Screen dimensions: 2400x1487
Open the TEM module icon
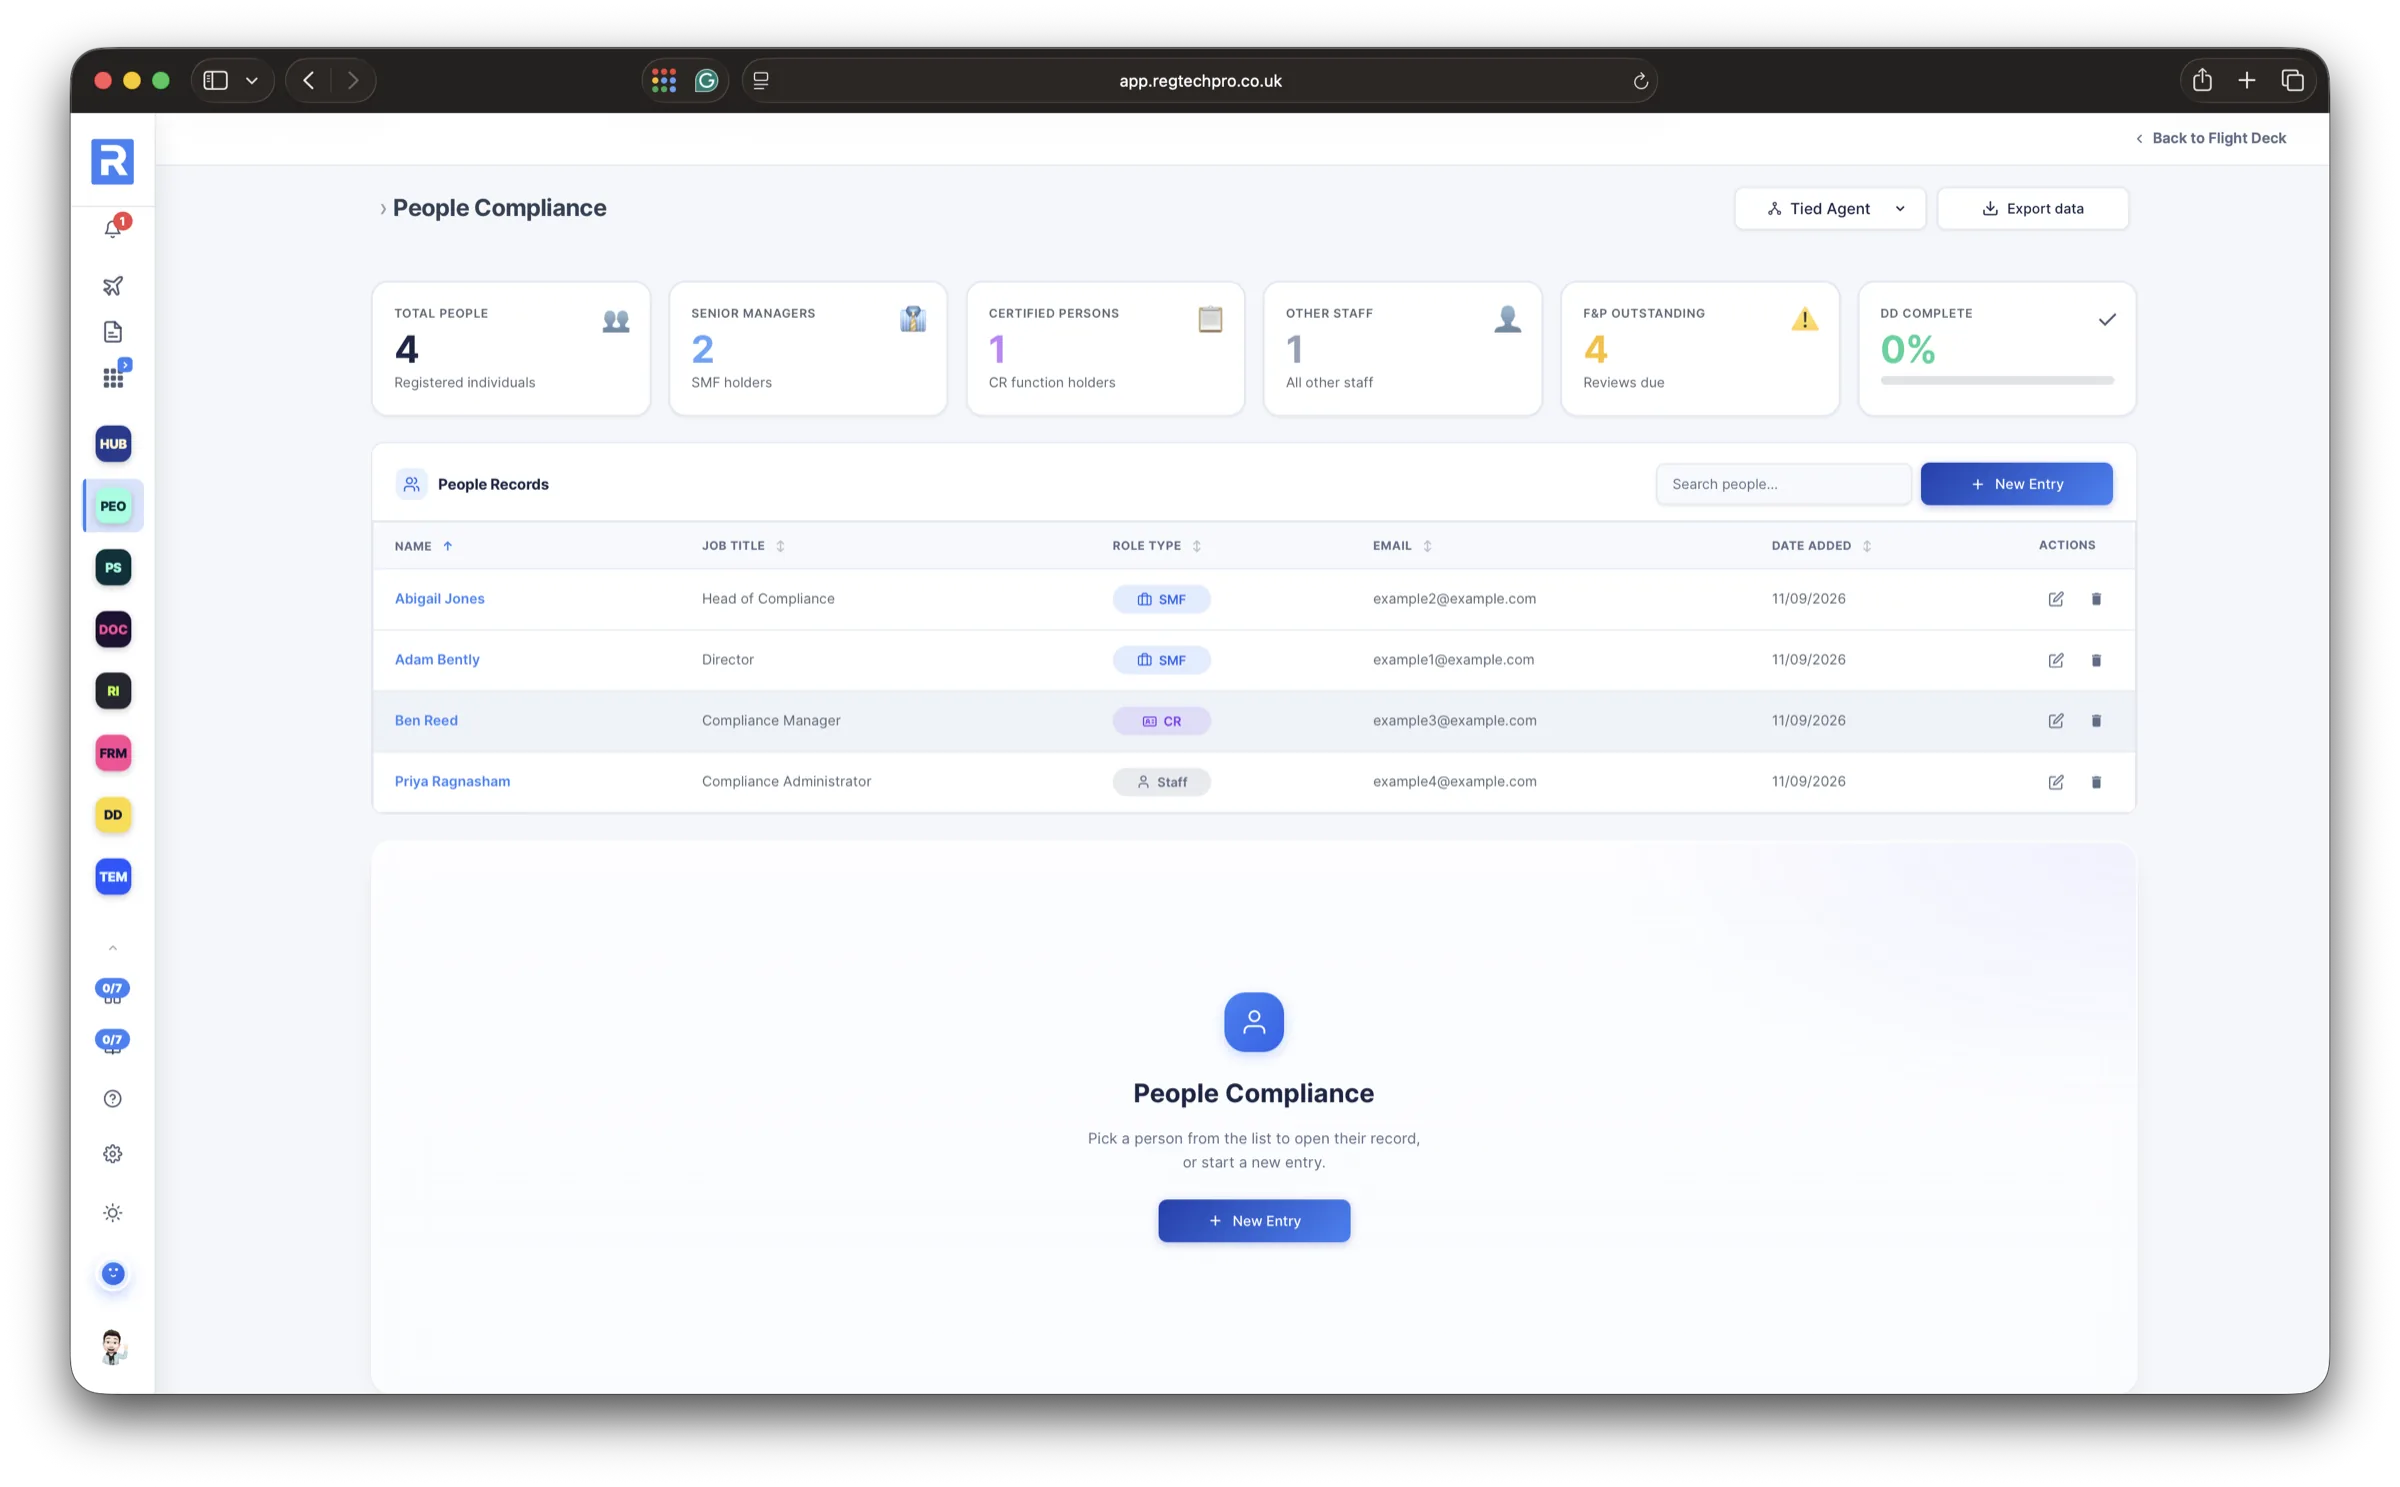[113, 877]
